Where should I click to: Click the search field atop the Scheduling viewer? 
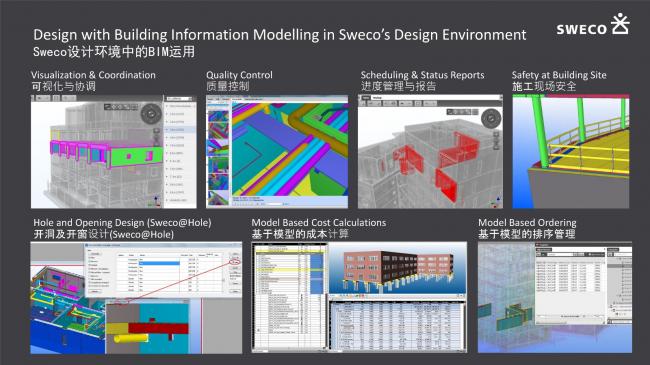tap(435, 97)
